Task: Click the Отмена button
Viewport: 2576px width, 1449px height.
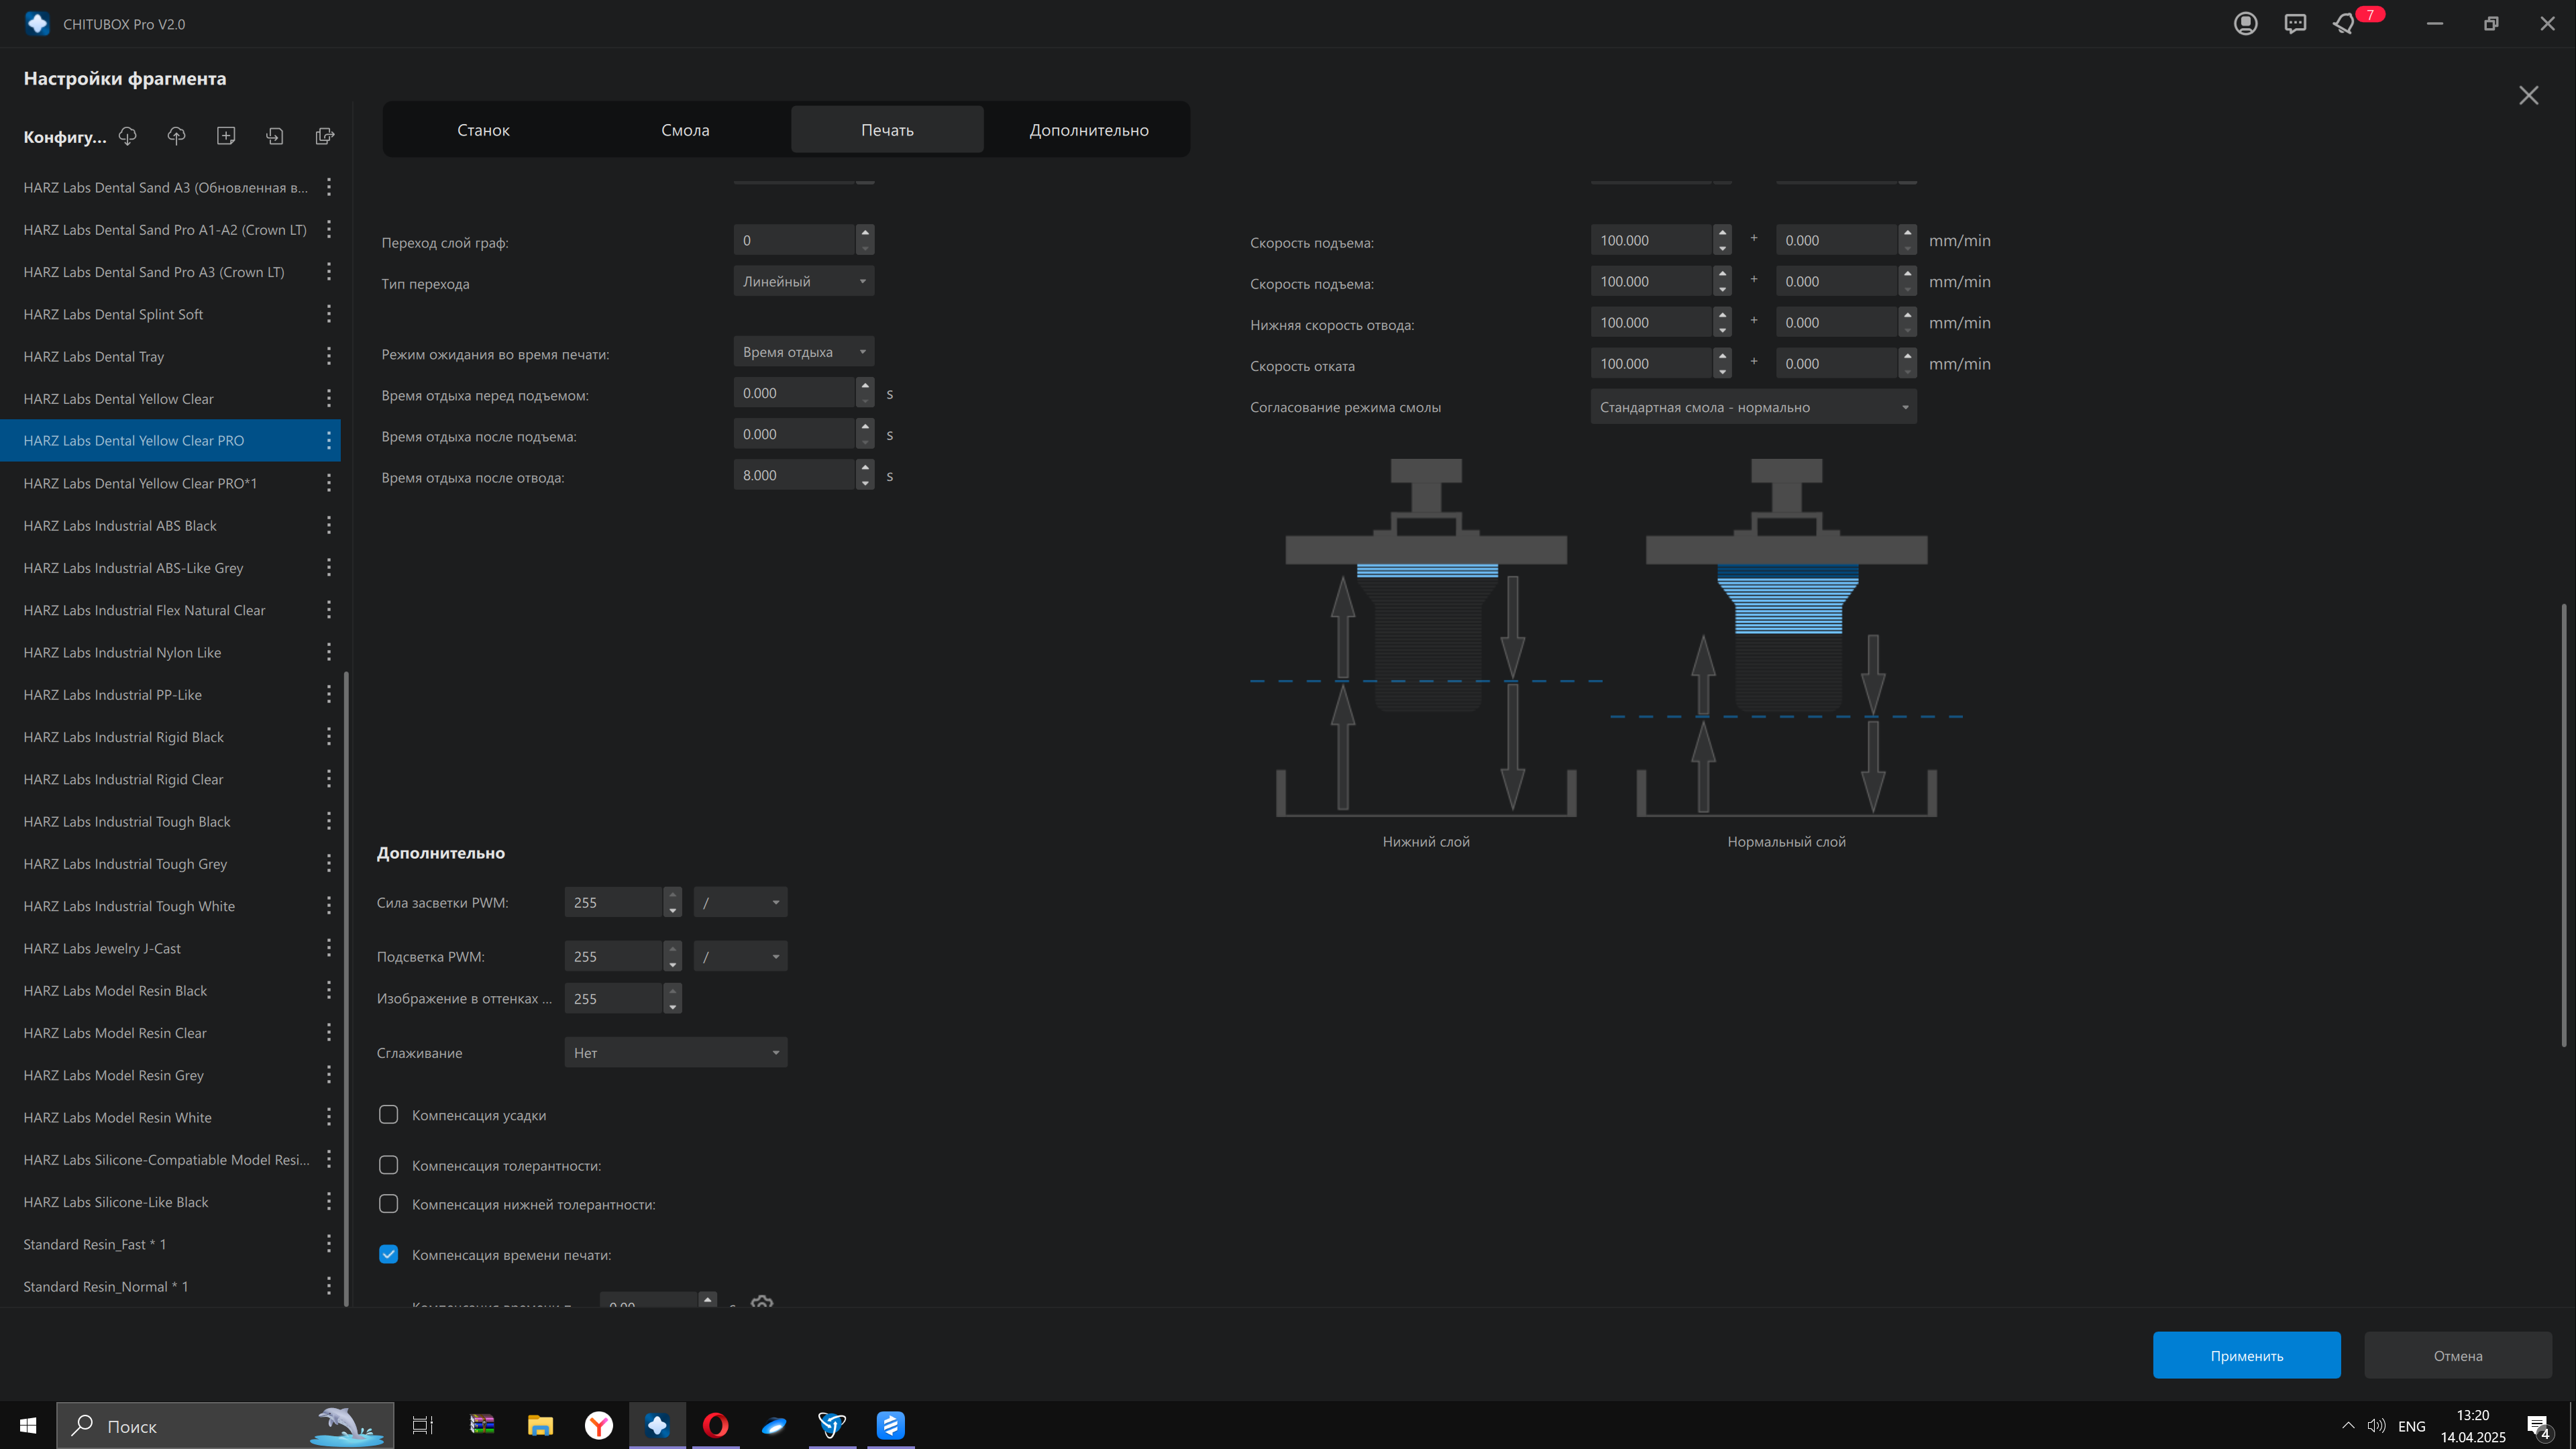Action: pyautogui.click(x=2457, y=1355)
